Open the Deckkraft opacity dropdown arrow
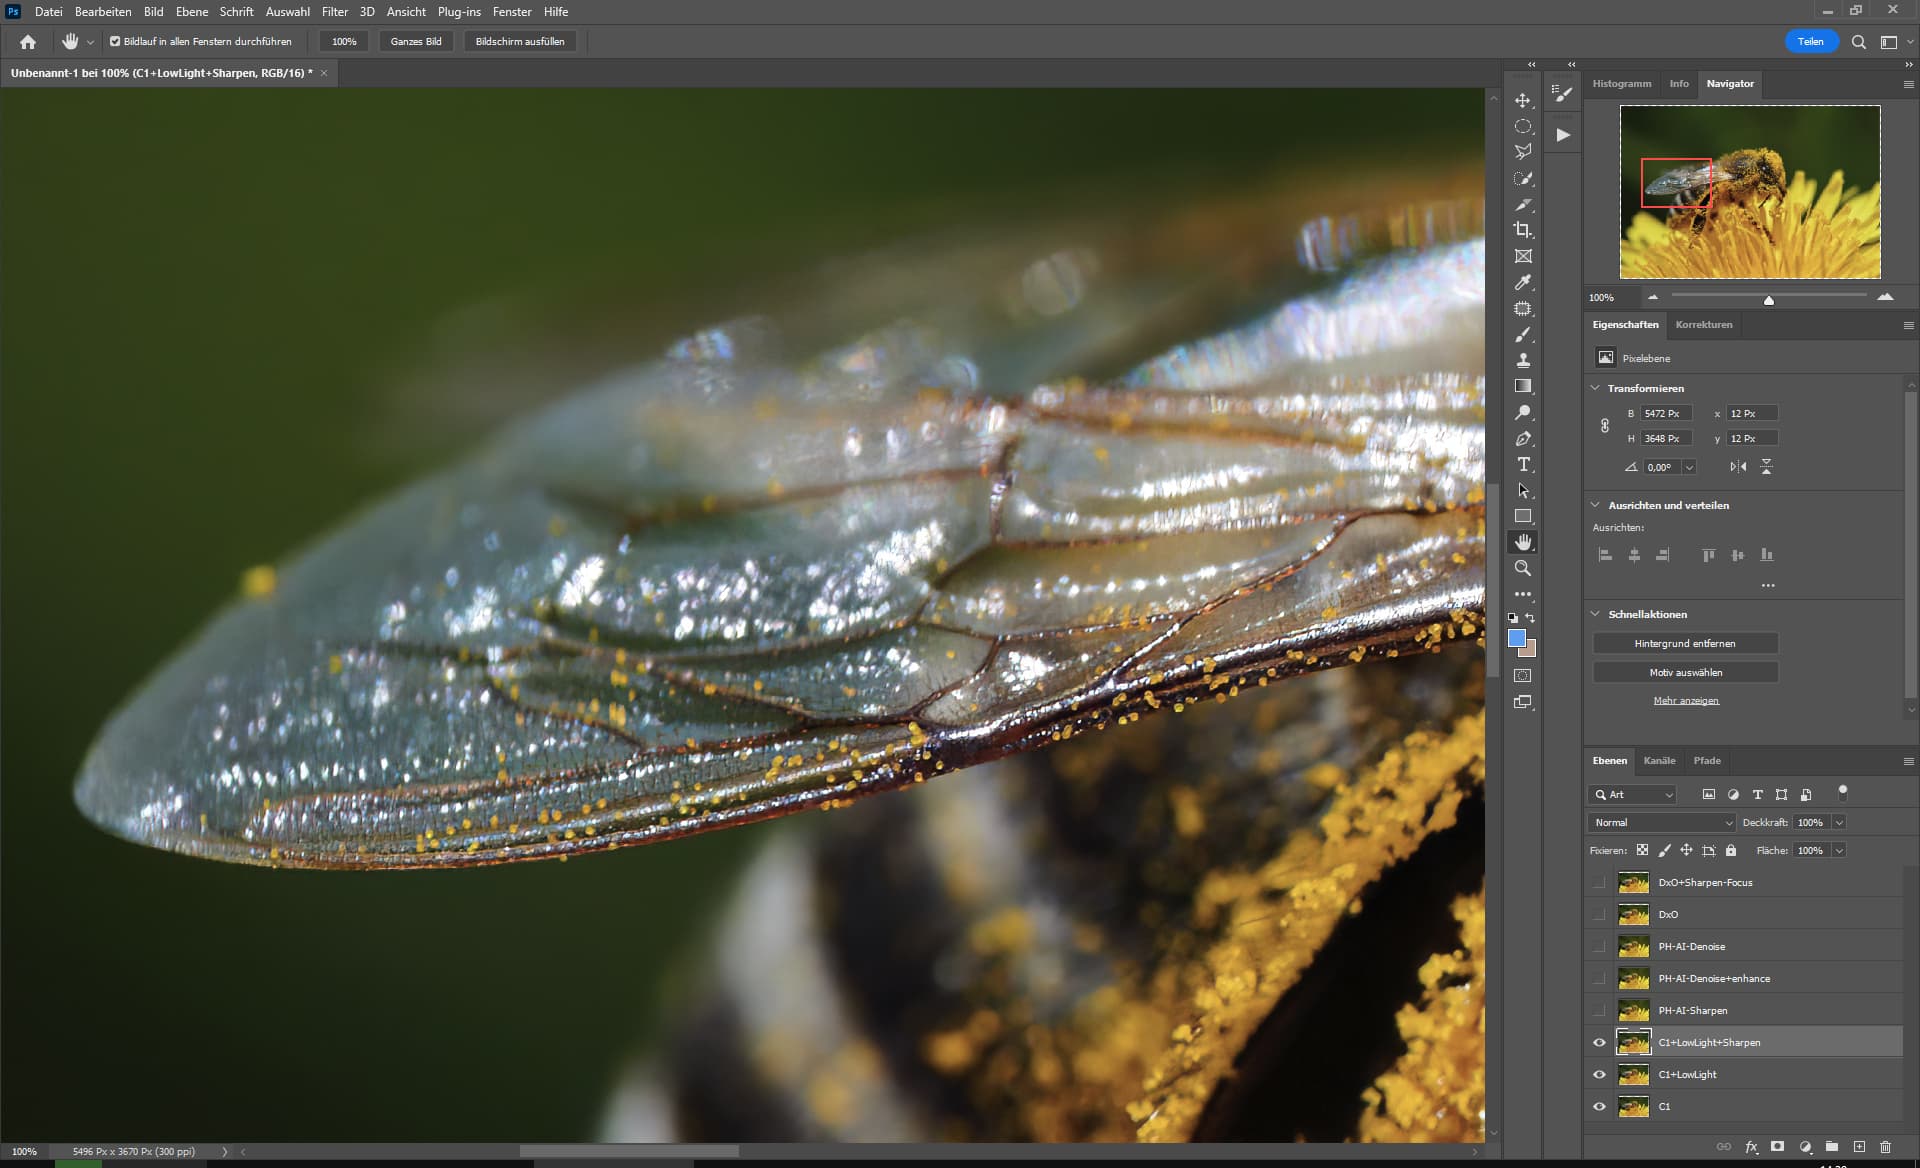 pos(1838,822)
